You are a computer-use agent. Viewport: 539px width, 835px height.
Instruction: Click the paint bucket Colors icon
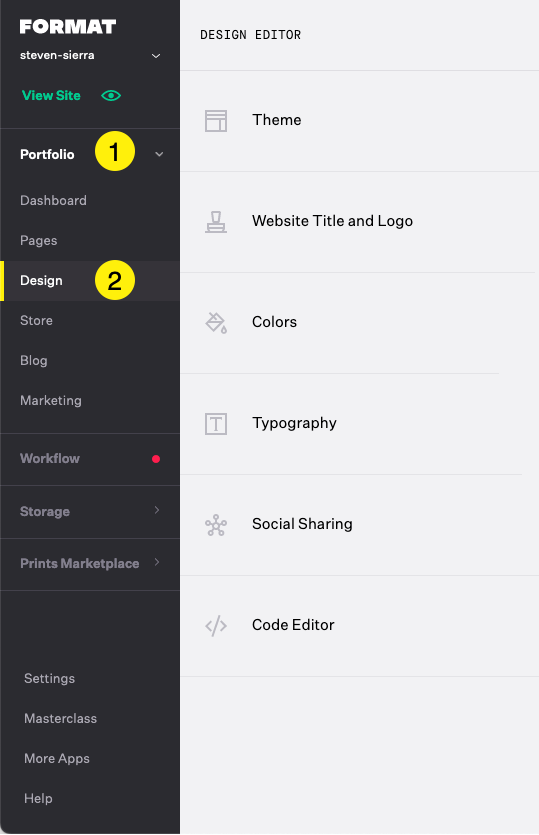point(216,322)
